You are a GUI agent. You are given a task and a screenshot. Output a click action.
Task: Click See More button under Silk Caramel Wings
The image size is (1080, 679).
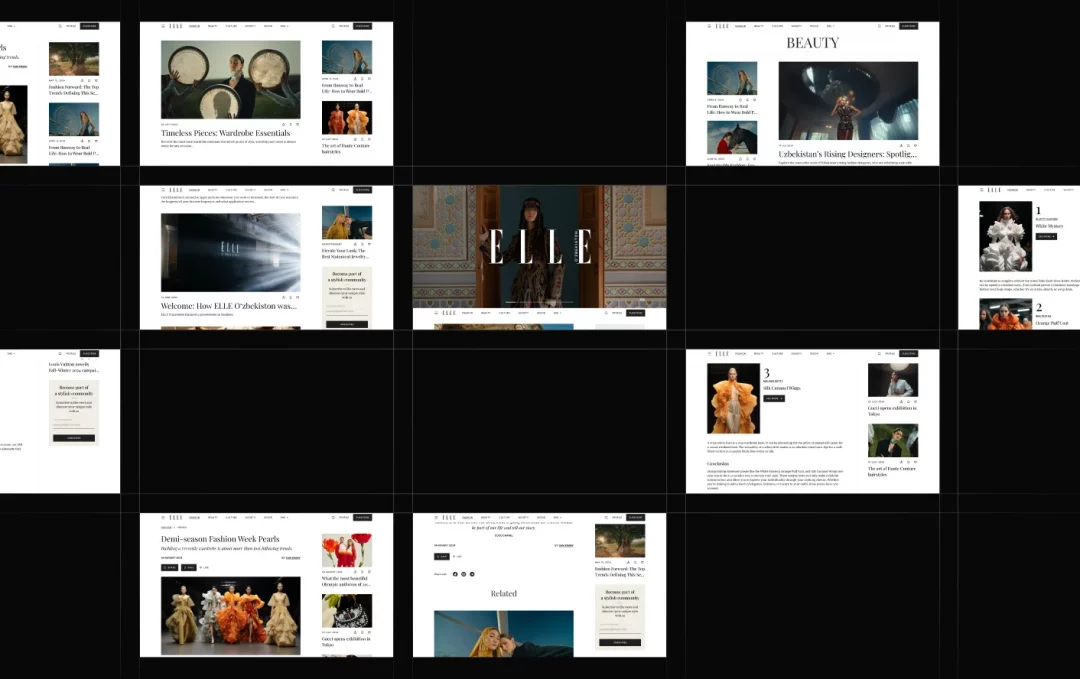point(774,399)
